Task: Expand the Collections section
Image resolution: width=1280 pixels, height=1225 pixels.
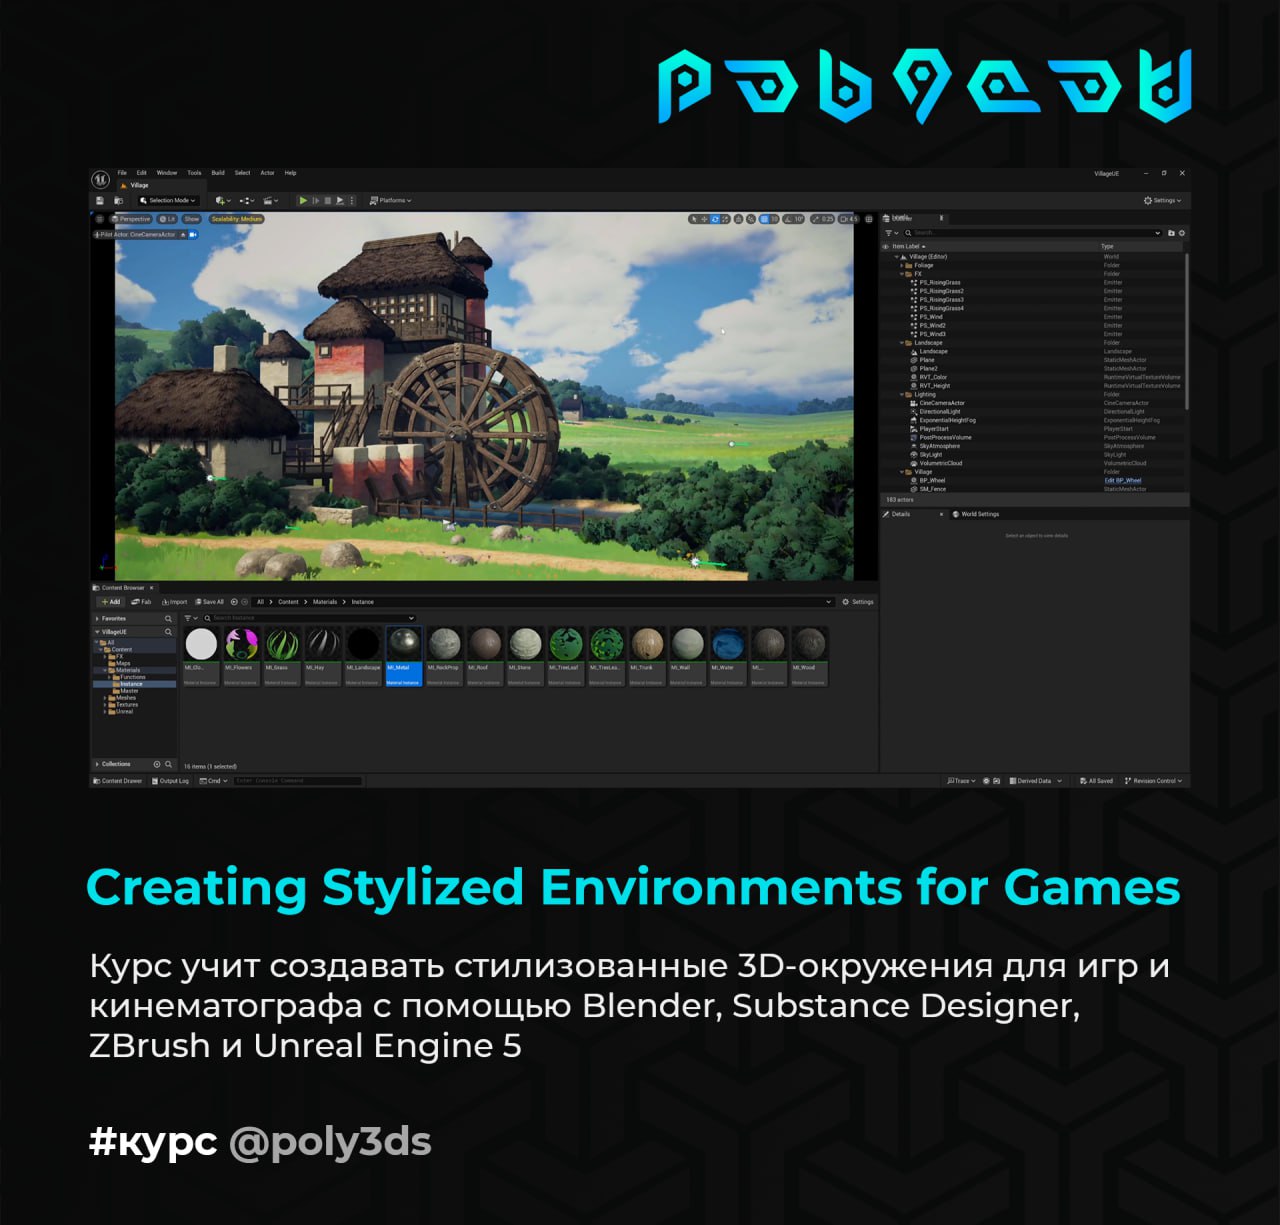Action: click(97, 764)
